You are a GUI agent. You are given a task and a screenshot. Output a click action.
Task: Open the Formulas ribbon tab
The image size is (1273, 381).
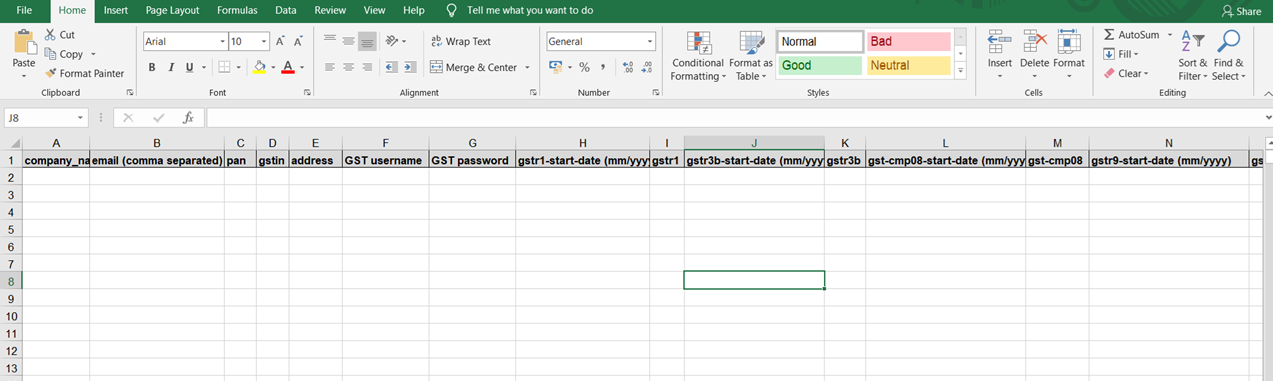237,10
